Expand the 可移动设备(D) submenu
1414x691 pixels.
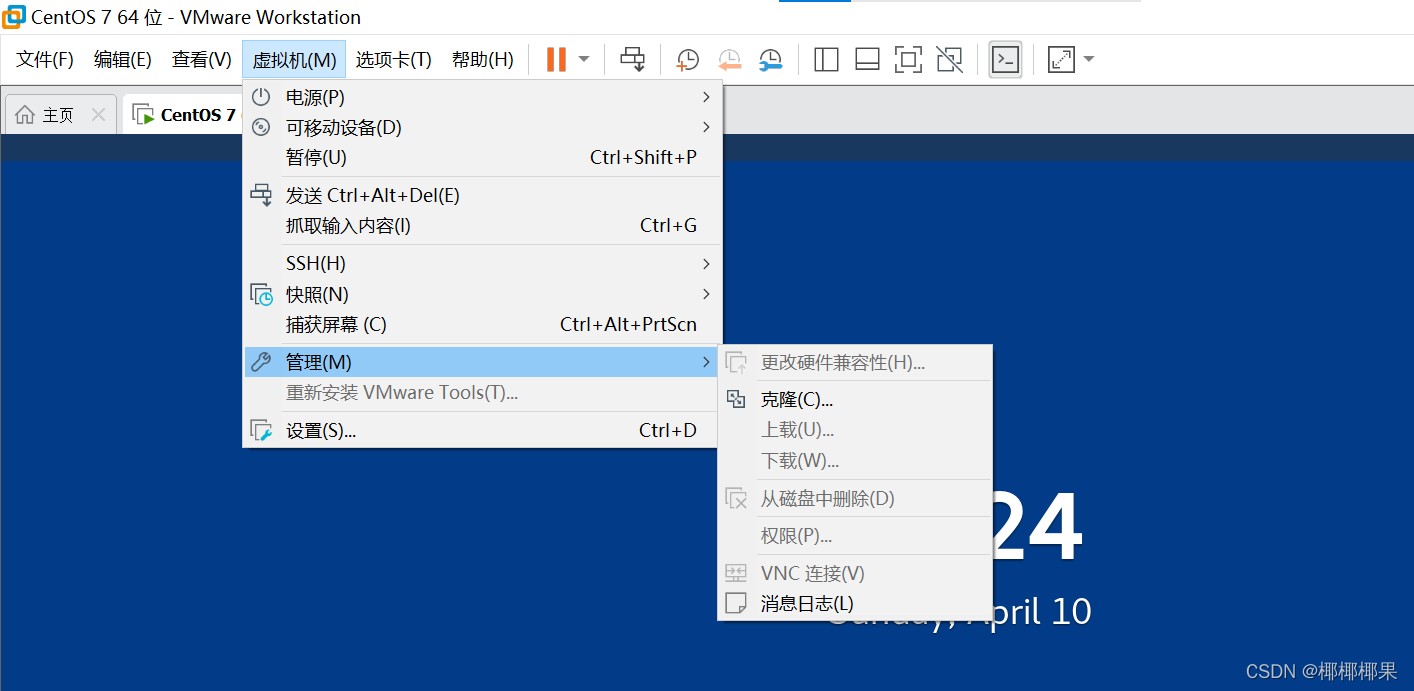point(482,127)
